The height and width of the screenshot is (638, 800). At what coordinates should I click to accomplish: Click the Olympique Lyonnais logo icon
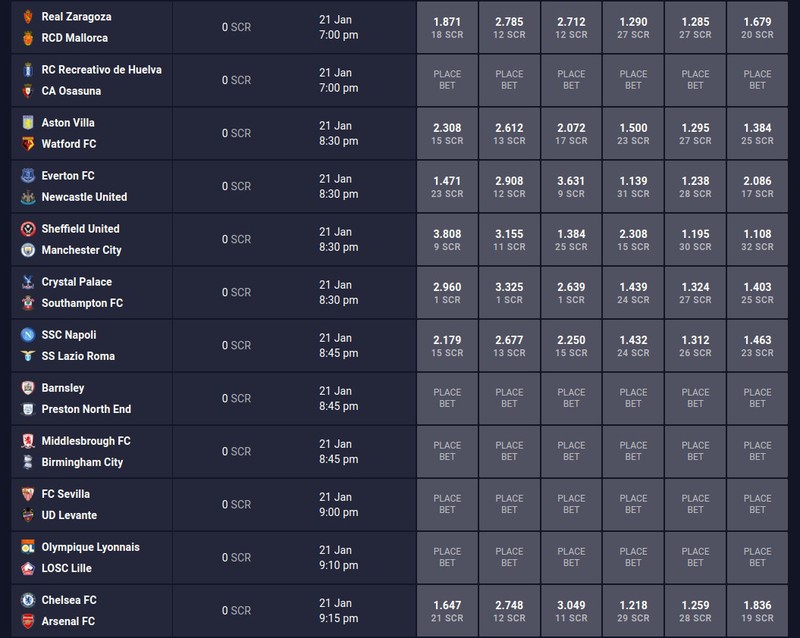[x=28, y=547]
